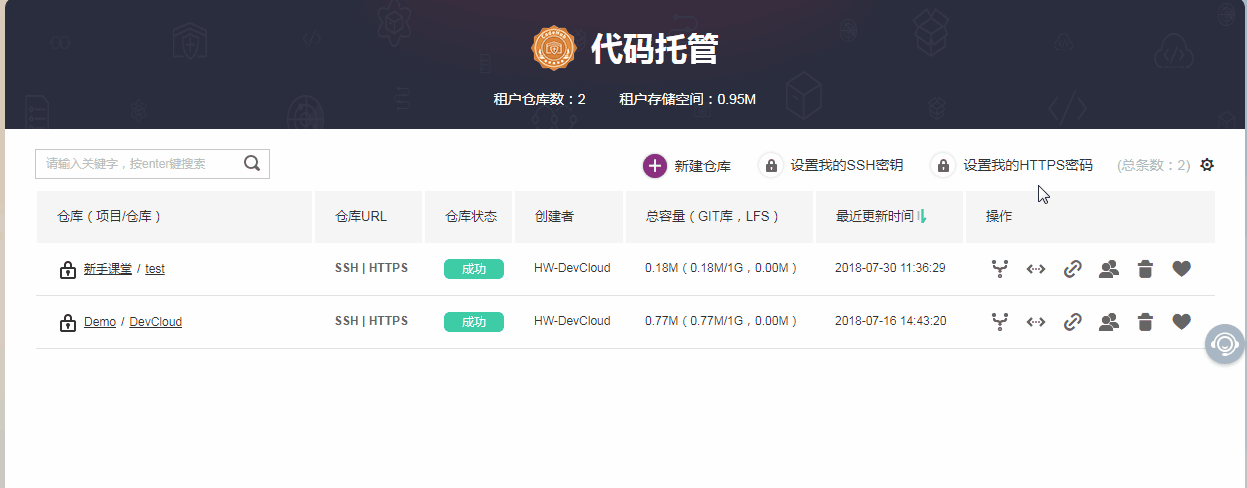Click the code arrows icon in DevCloud row
The width and height of the screenshot is (1247, 488).
(x=1036, y=322)
